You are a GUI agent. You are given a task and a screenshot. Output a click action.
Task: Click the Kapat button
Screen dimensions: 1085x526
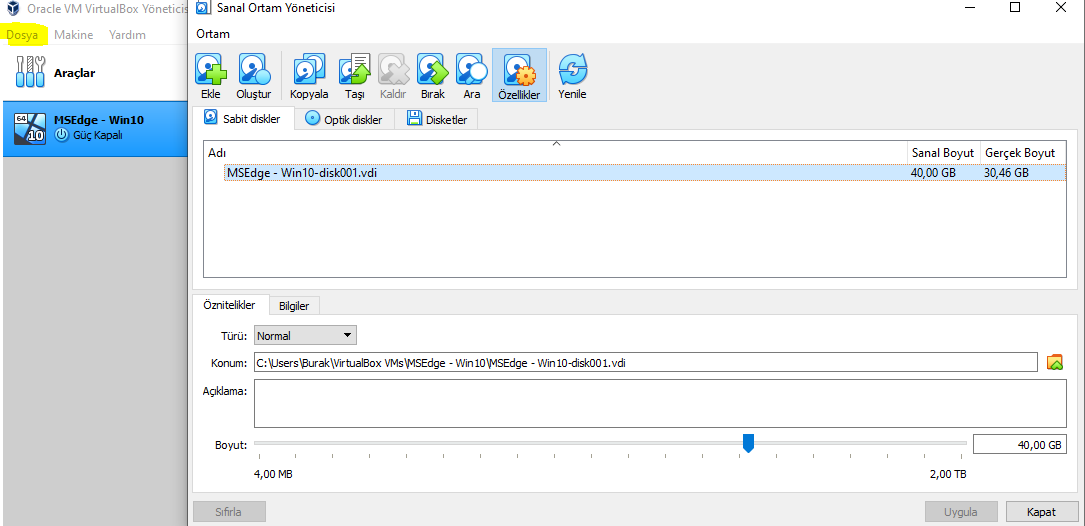[x=1041, y=512]
